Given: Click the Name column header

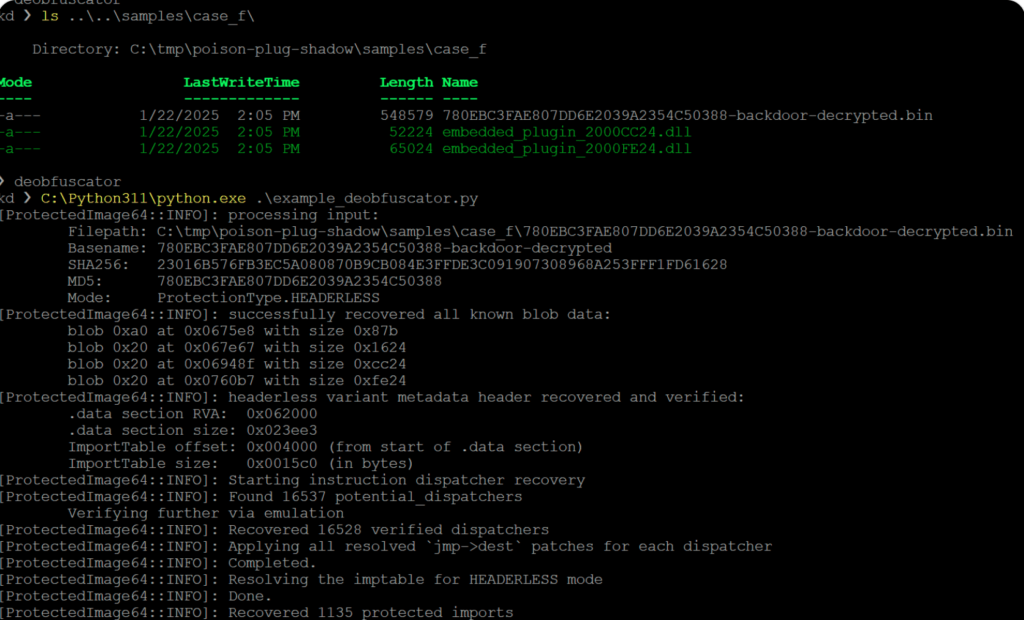Looking at the screenshot, I should 460,82.
